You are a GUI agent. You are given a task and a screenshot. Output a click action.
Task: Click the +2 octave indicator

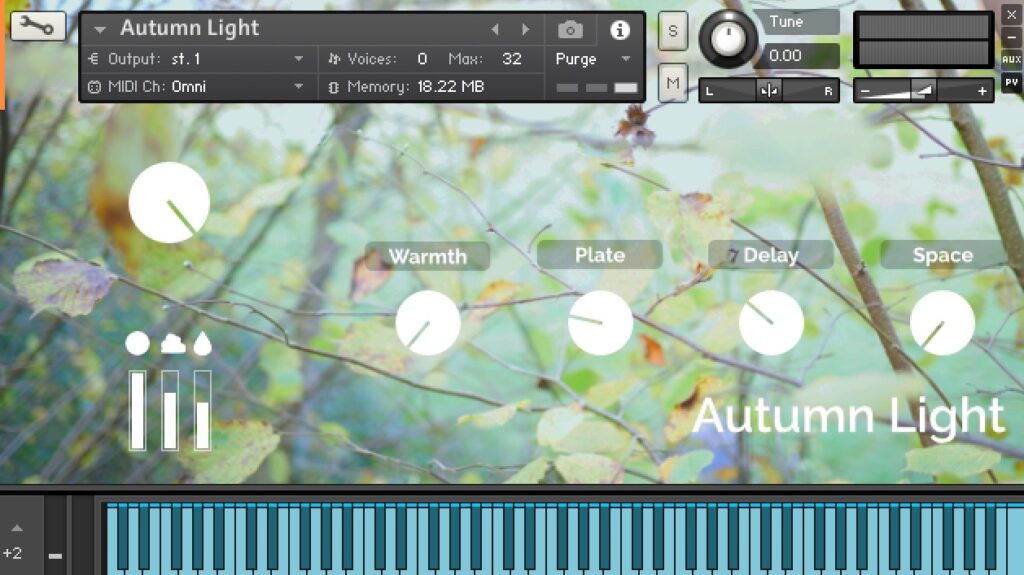coord(12,553)
